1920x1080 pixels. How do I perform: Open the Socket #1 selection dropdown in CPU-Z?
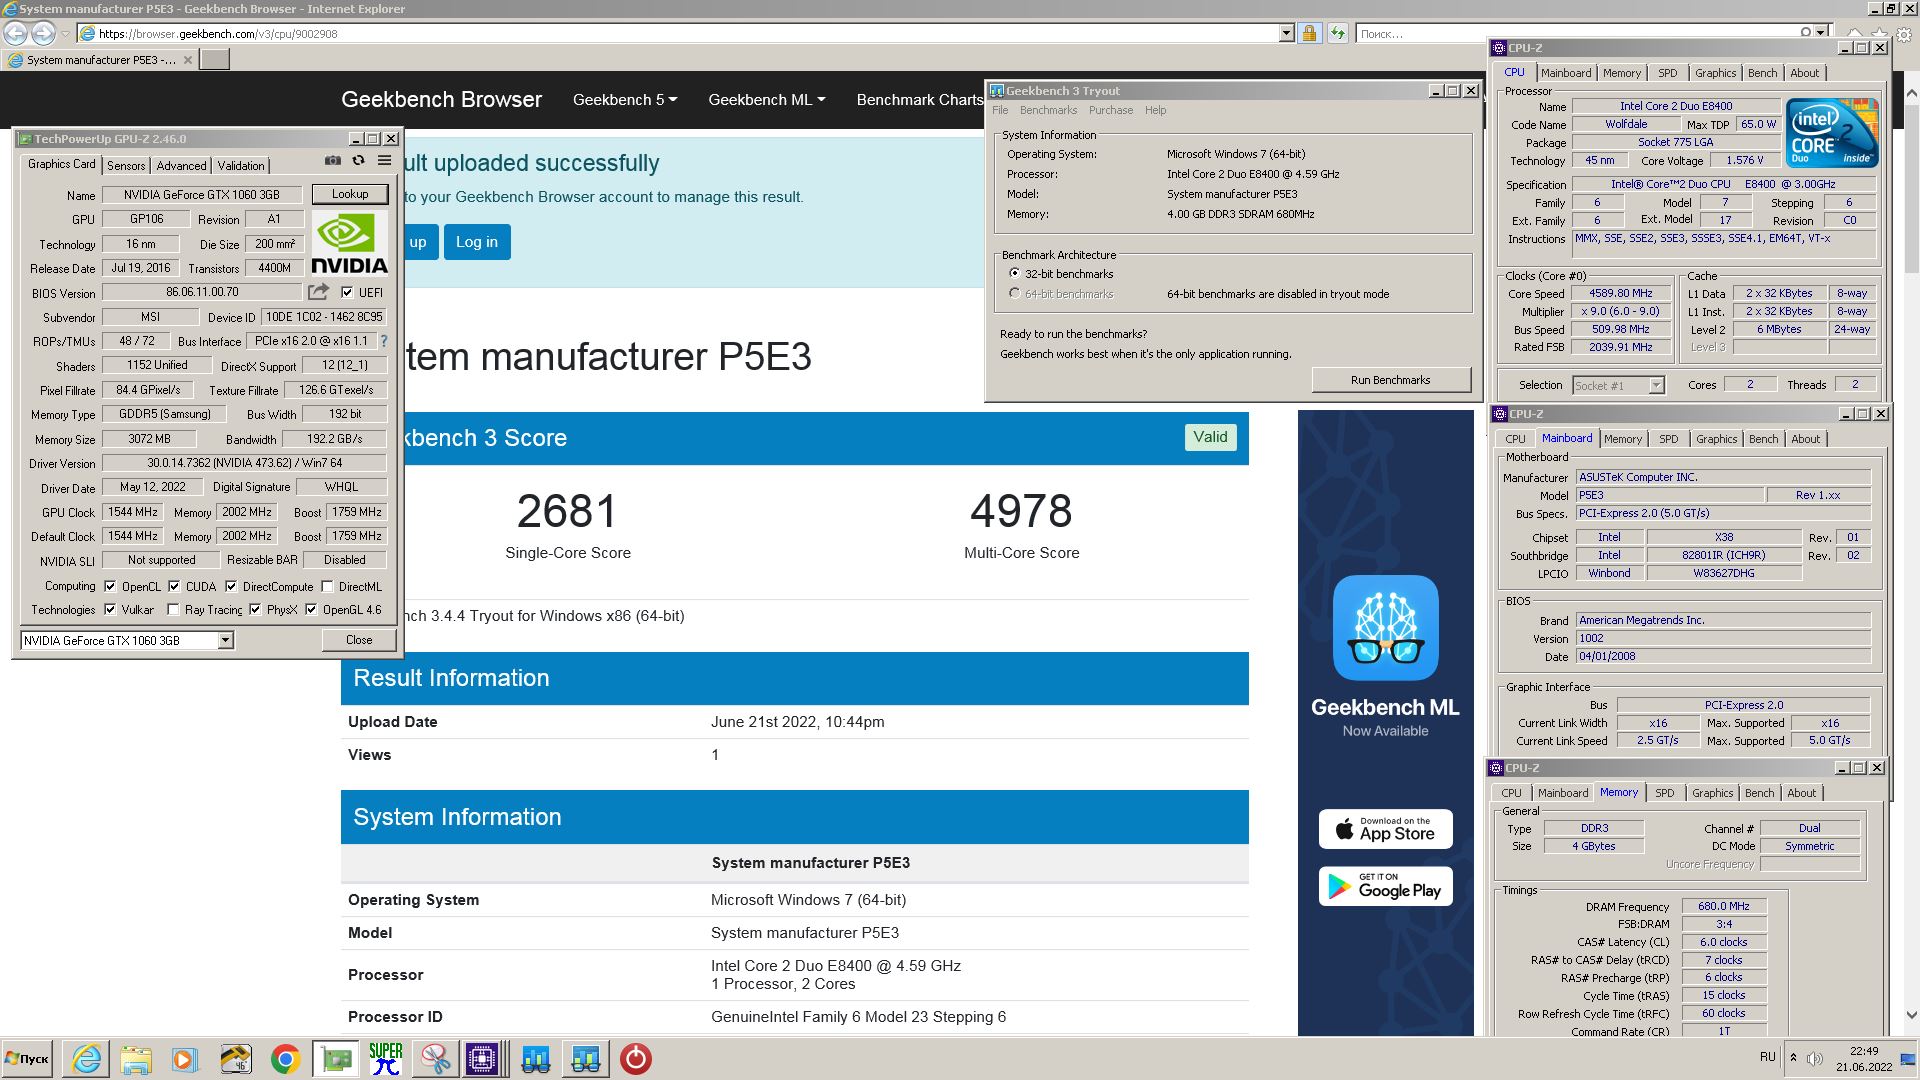(x=1656, y=385)
